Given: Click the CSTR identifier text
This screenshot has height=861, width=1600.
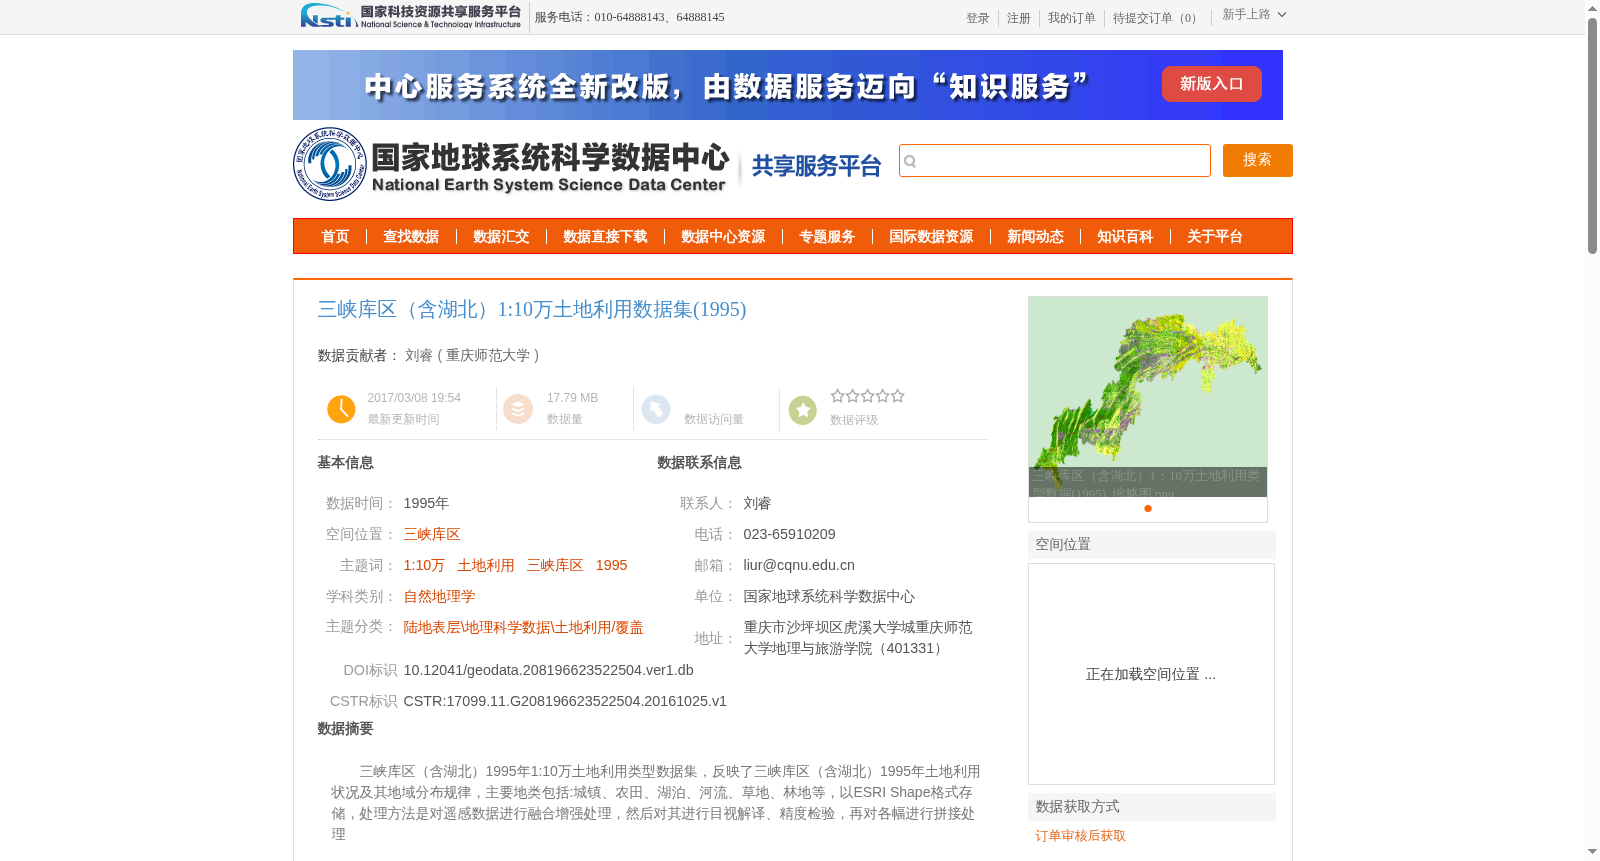Looking at the screenshot, I should pyautogui.click(x=565, y=701).
